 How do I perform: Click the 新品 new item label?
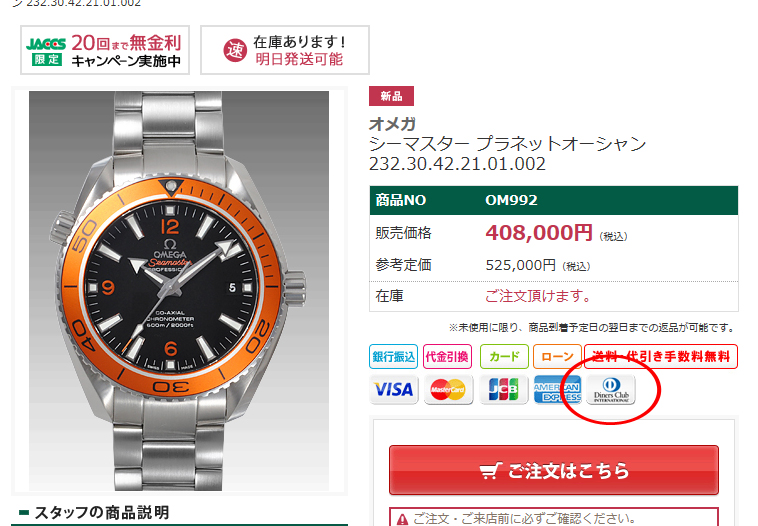pos(391,96)
